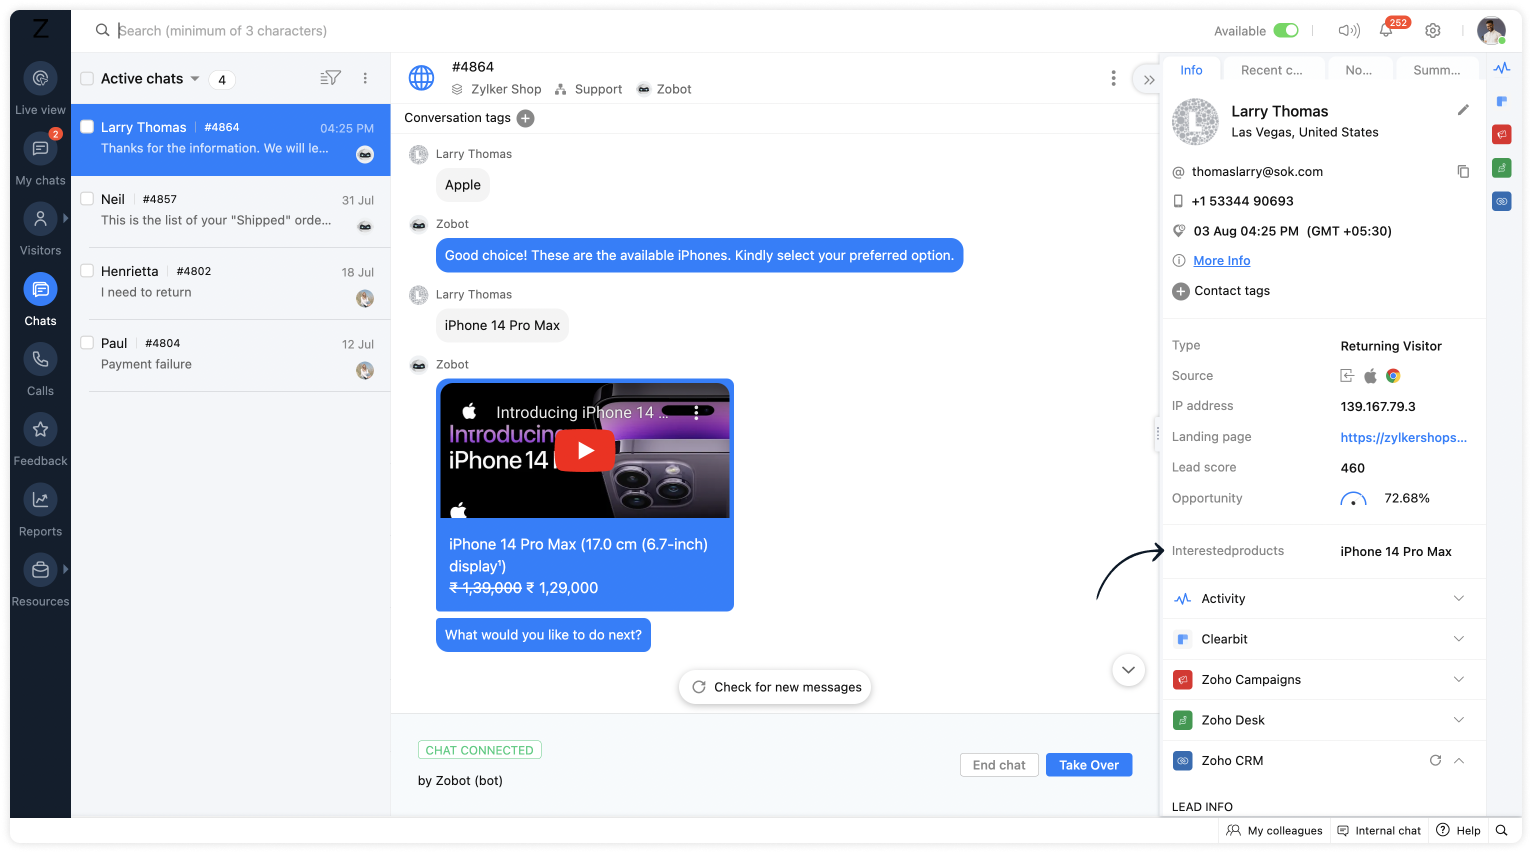This screenshot has width=1532, height=853.
Task: Select the Henrietta chat checkbox
Action: coord(87,271)
